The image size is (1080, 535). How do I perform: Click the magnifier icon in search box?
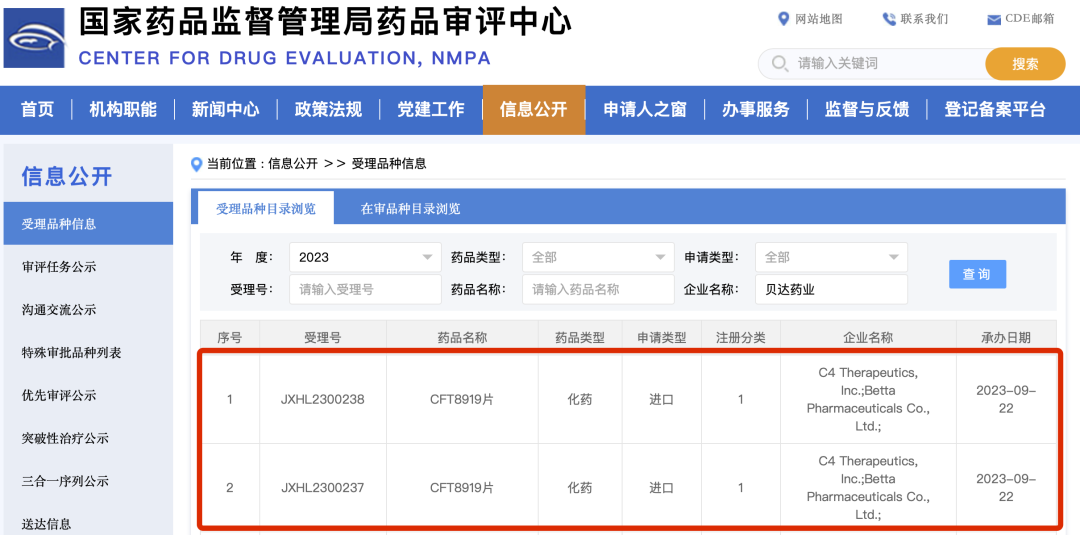click(780, 64)
